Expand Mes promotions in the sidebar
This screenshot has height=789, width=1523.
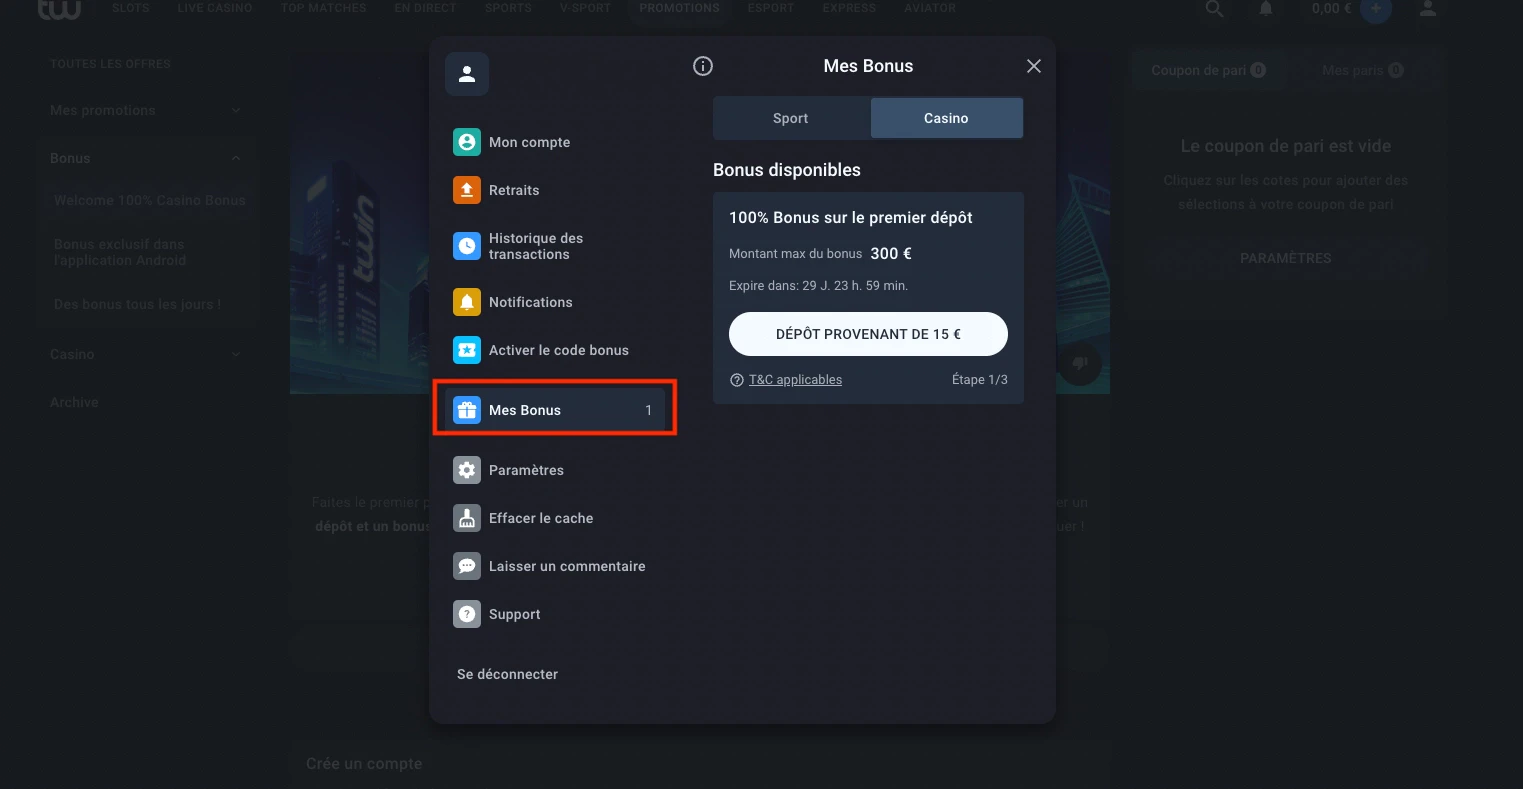(146, 110)
